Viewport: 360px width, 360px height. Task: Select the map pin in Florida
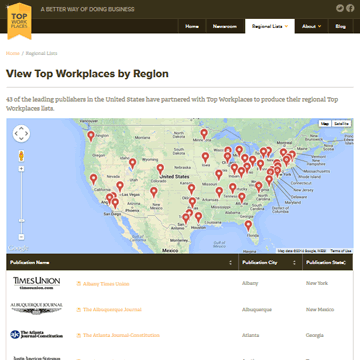[x=248, y=226]
